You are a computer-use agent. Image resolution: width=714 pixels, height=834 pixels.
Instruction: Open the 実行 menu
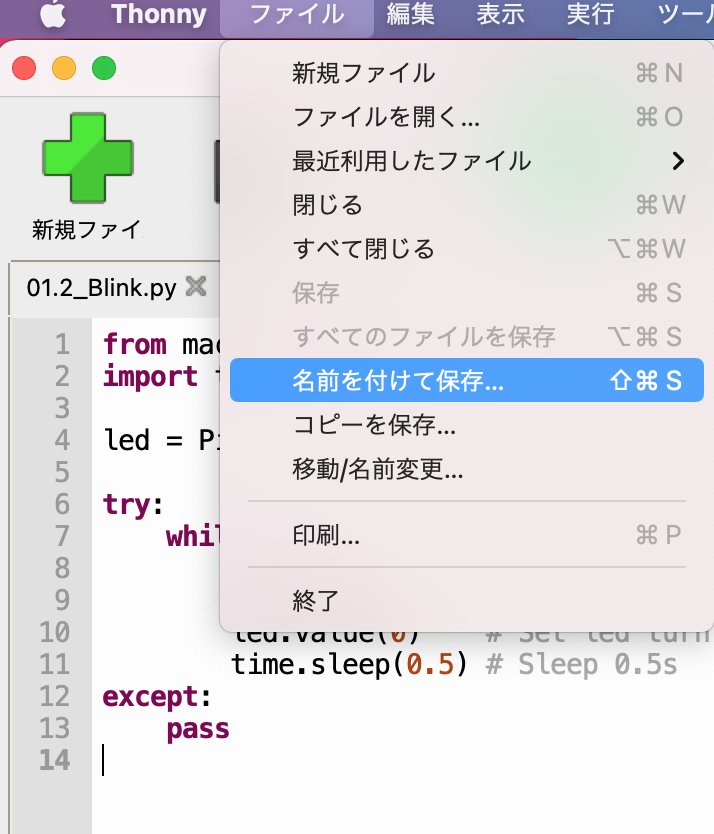[590, 14]
